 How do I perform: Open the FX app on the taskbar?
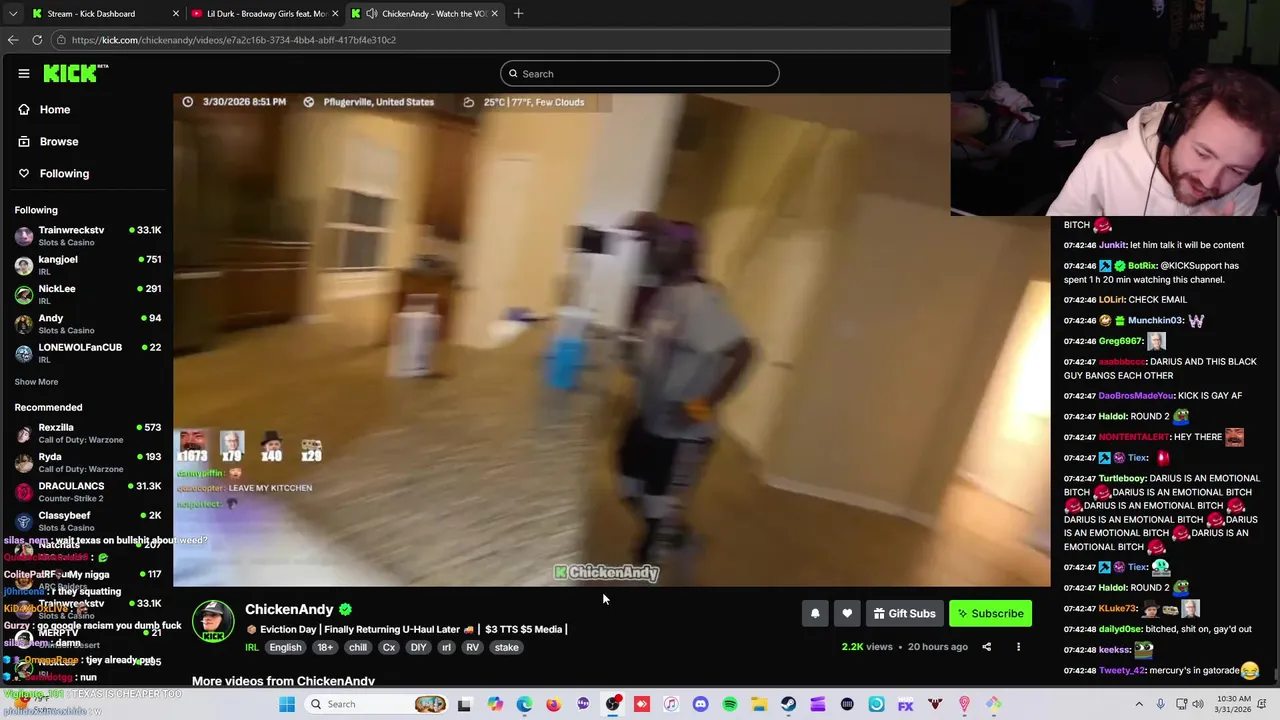(x=905, y=704)
